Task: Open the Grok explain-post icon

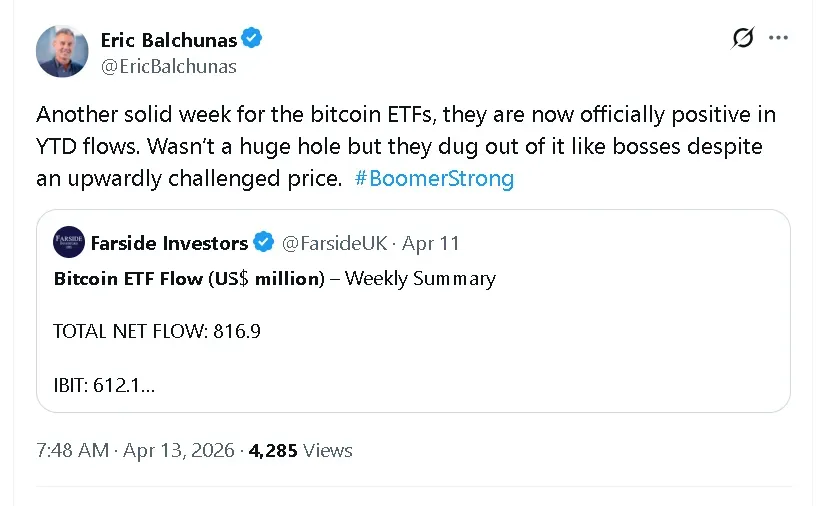Action: coord(742,38)
